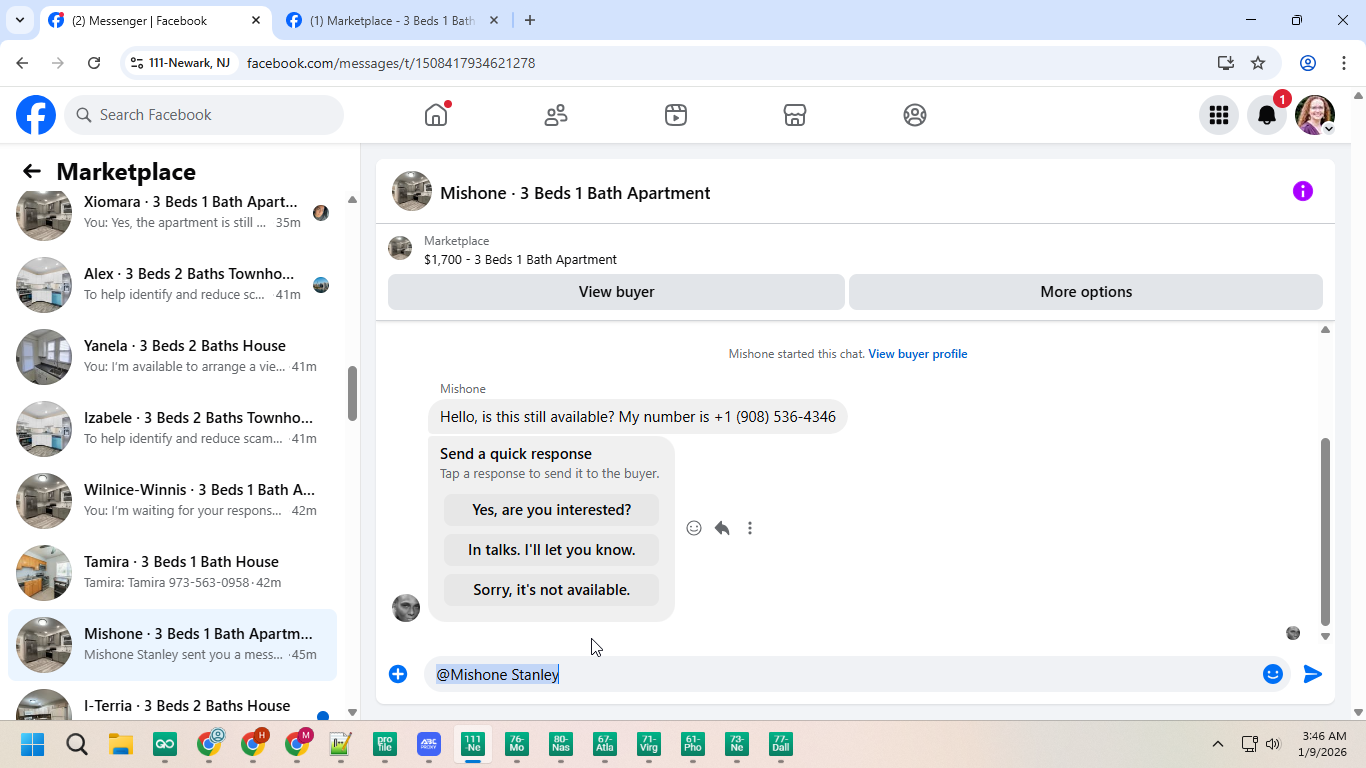Go to the Facebook Home feed icon

436,115
